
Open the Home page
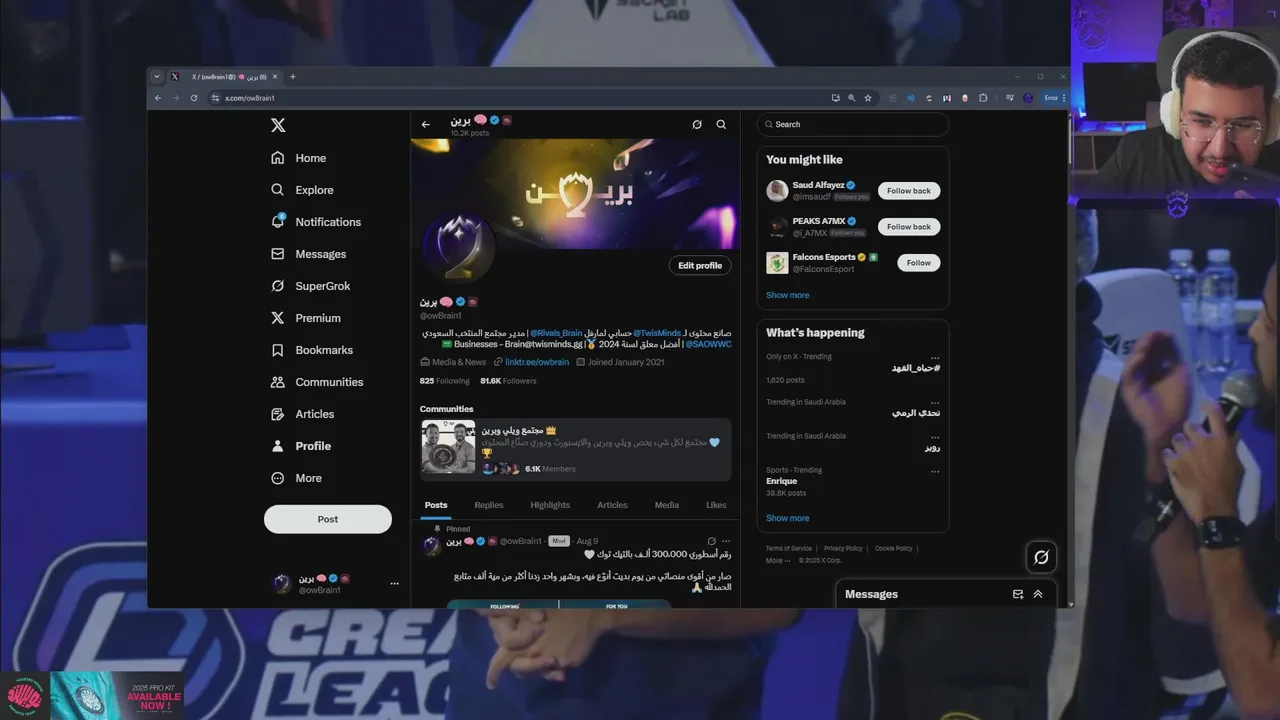[298, 158]
